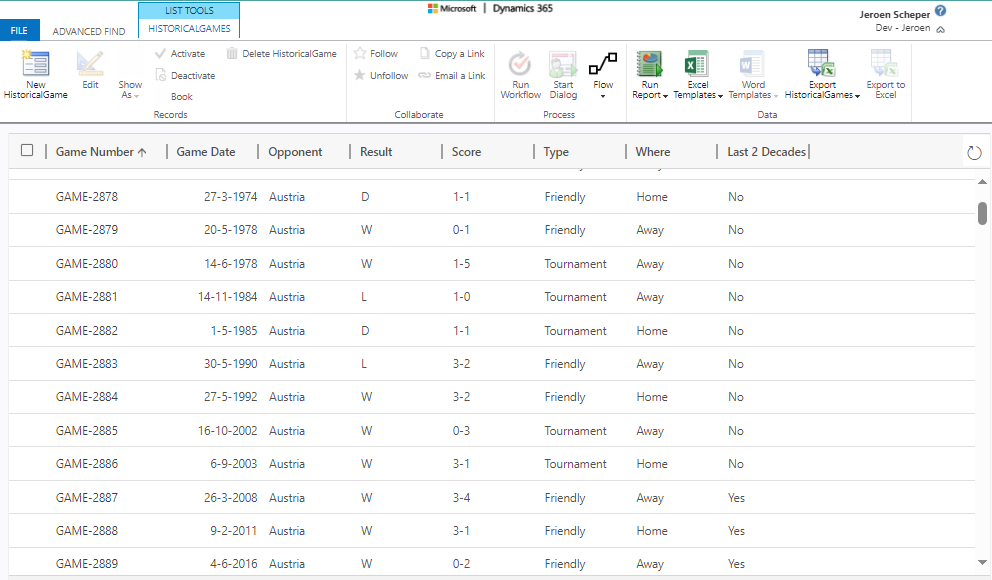The width and height of the screenshot is (992, 580).
Task: Click the Book button
Action: tap(182, 97)
